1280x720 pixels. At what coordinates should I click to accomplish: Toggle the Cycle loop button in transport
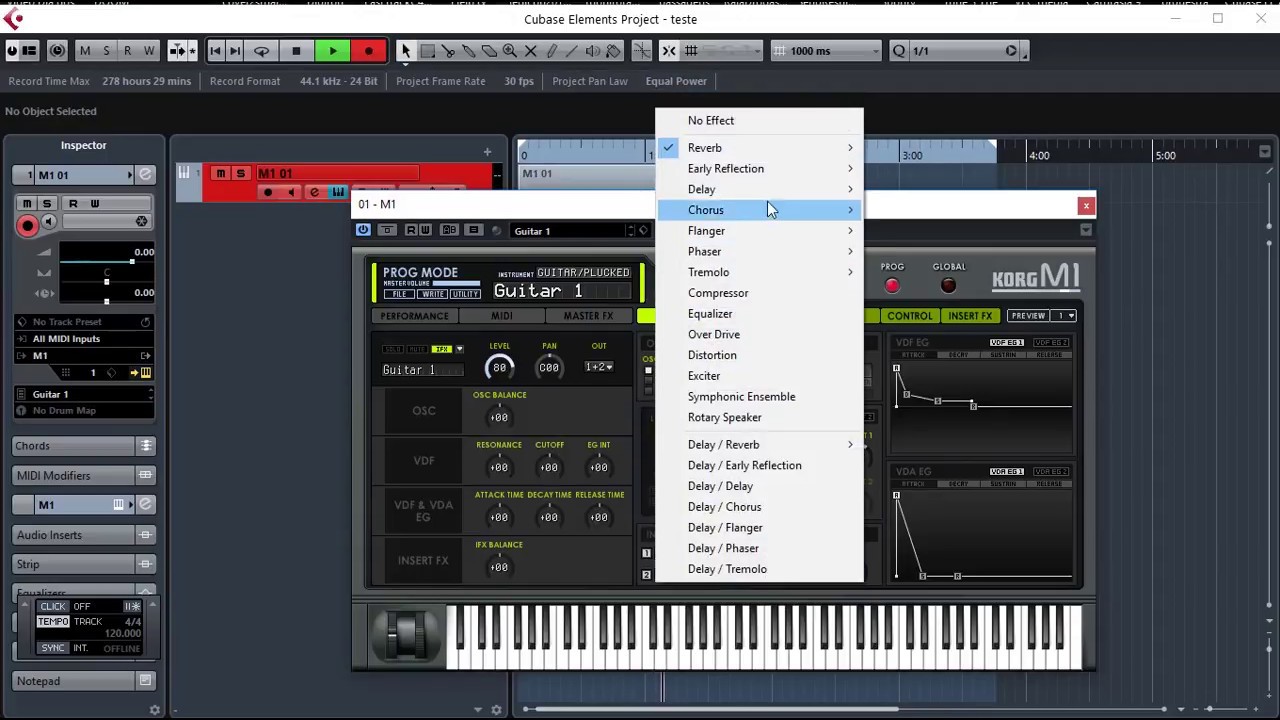tap(261, 51)
